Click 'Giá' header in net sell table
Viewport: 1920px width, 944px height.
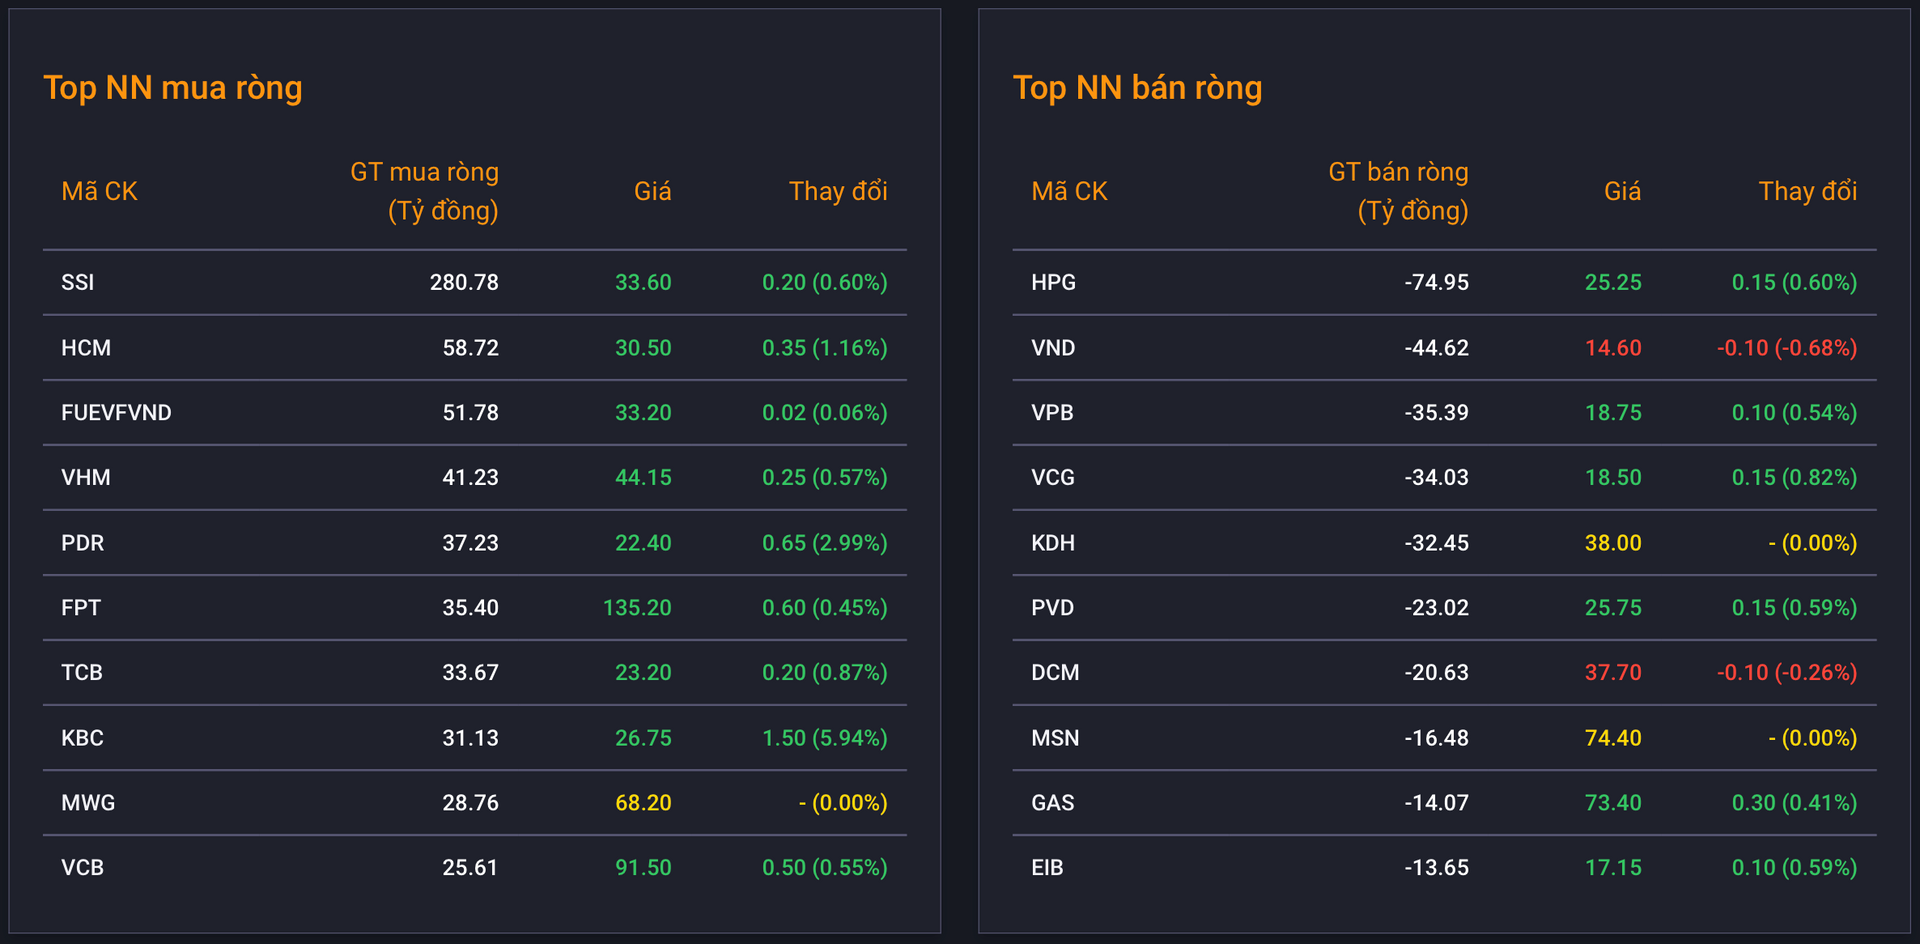click(1623, 191)
